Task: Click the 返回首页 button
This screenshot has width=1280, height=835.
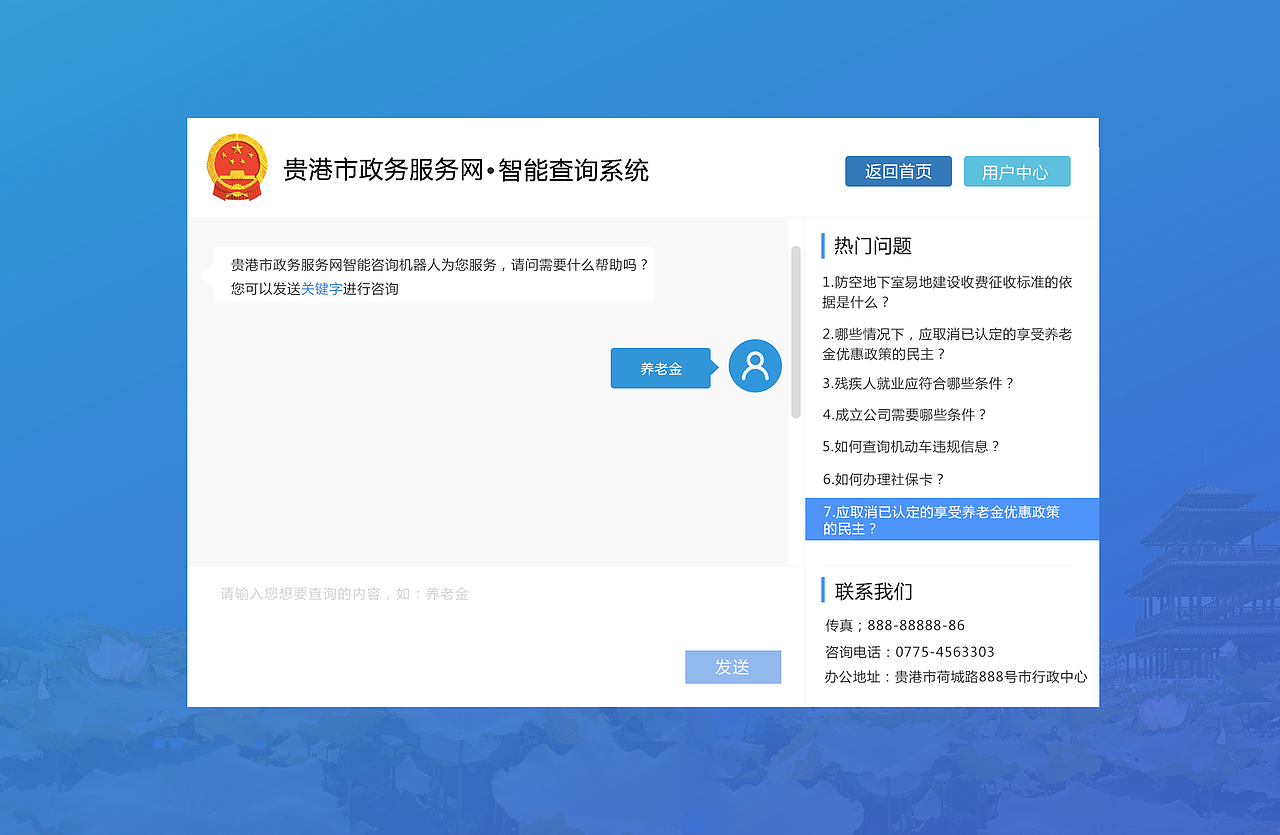Action: [x=897, y=171]
